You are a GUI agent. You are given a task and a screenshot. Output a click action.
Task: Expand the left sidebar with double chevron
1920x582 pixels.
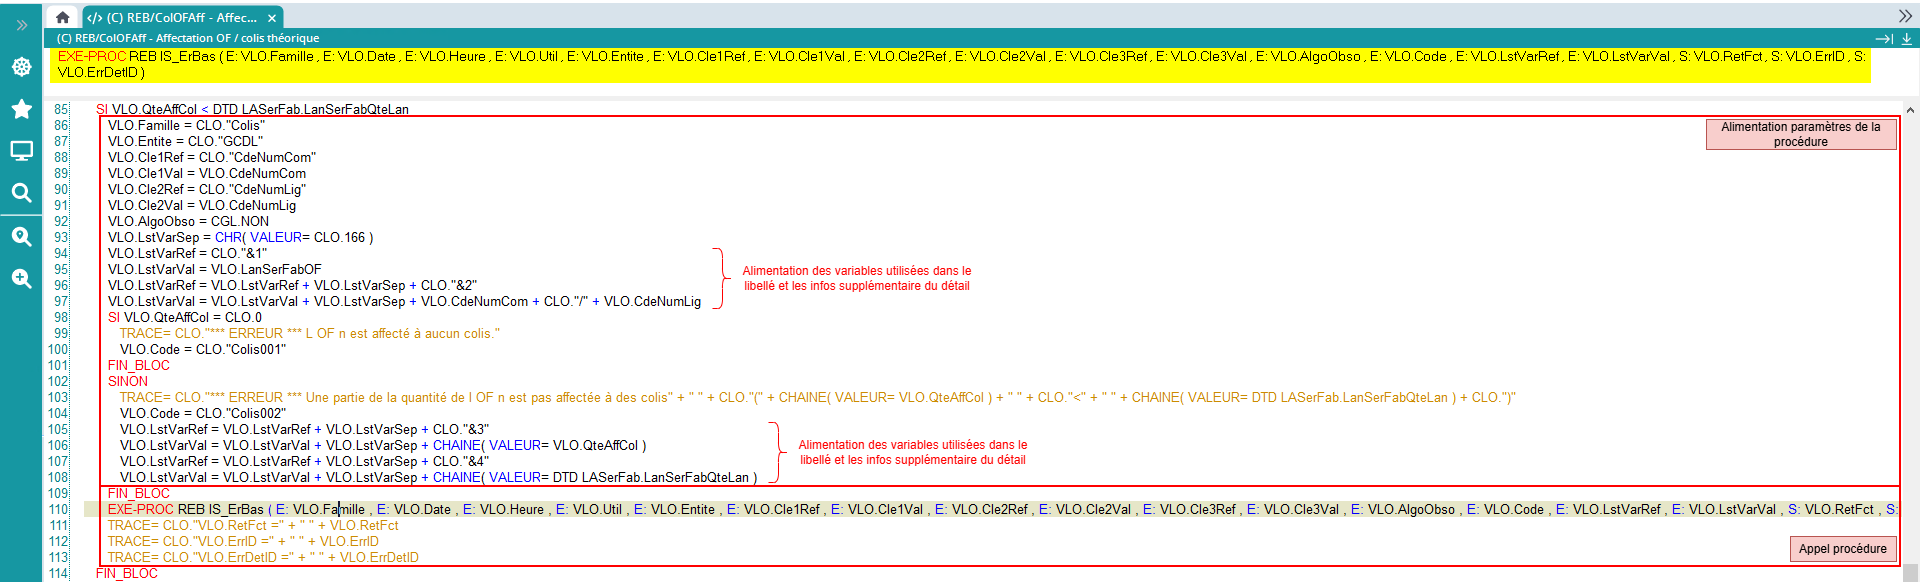[x=21, y=25]
